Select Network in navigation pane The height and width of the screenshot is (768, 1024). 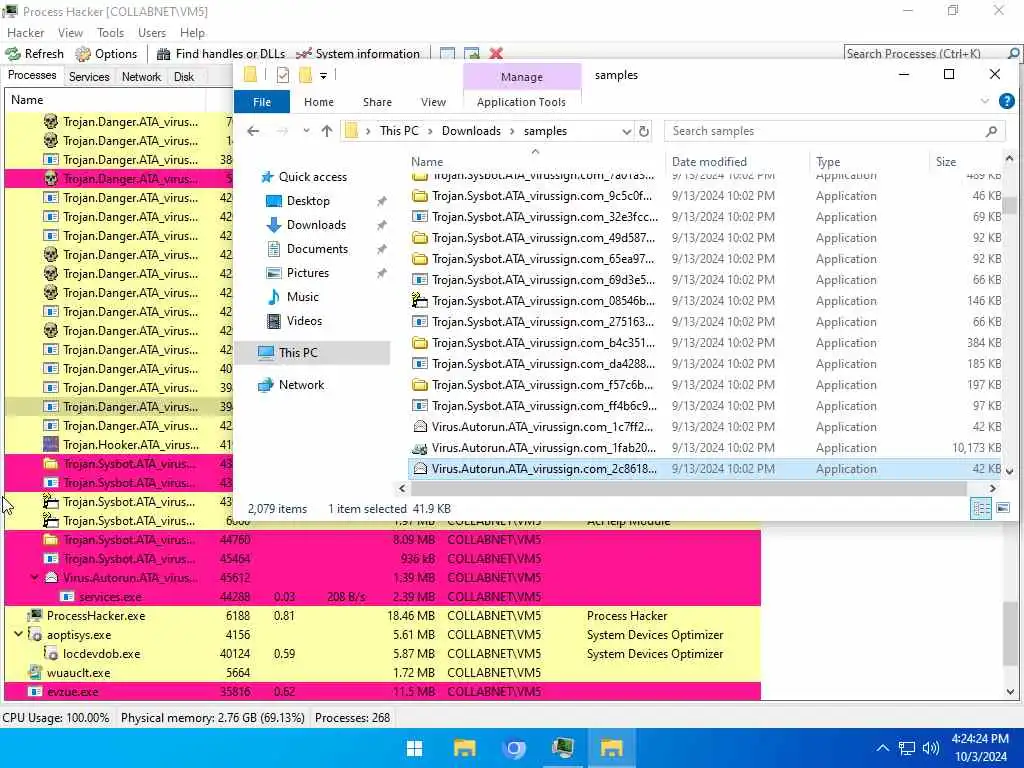coord(291,385)
